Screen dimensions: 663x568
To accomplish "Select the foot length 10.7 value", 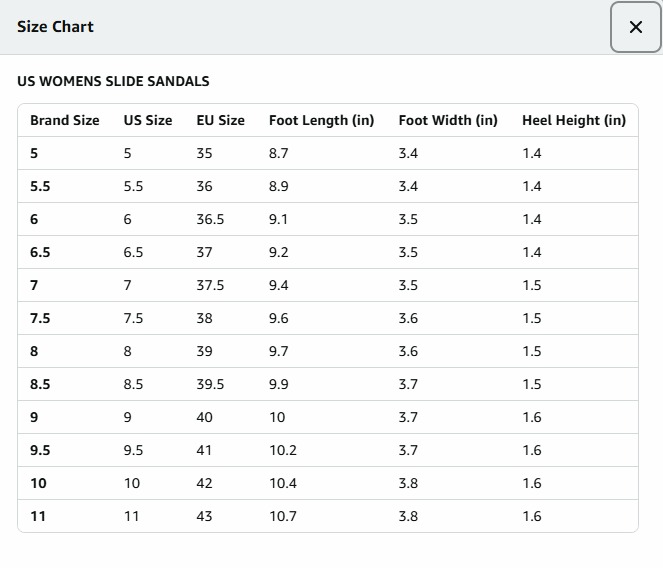I will tap(283, 516).
